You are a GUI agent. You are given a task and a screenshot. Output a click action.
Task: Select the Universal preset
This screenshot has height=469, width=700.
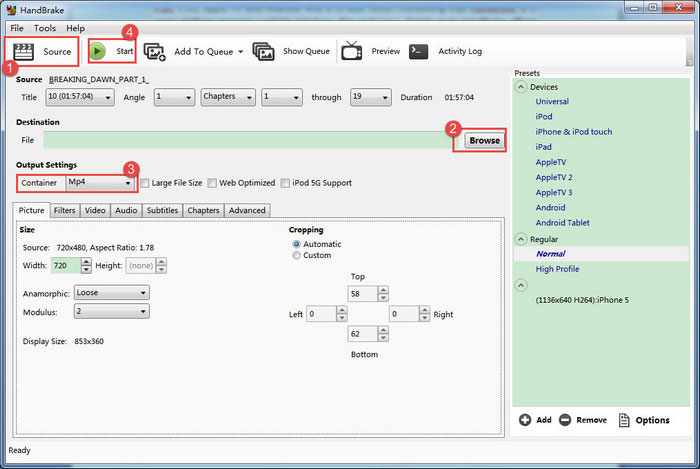(552, 101)
